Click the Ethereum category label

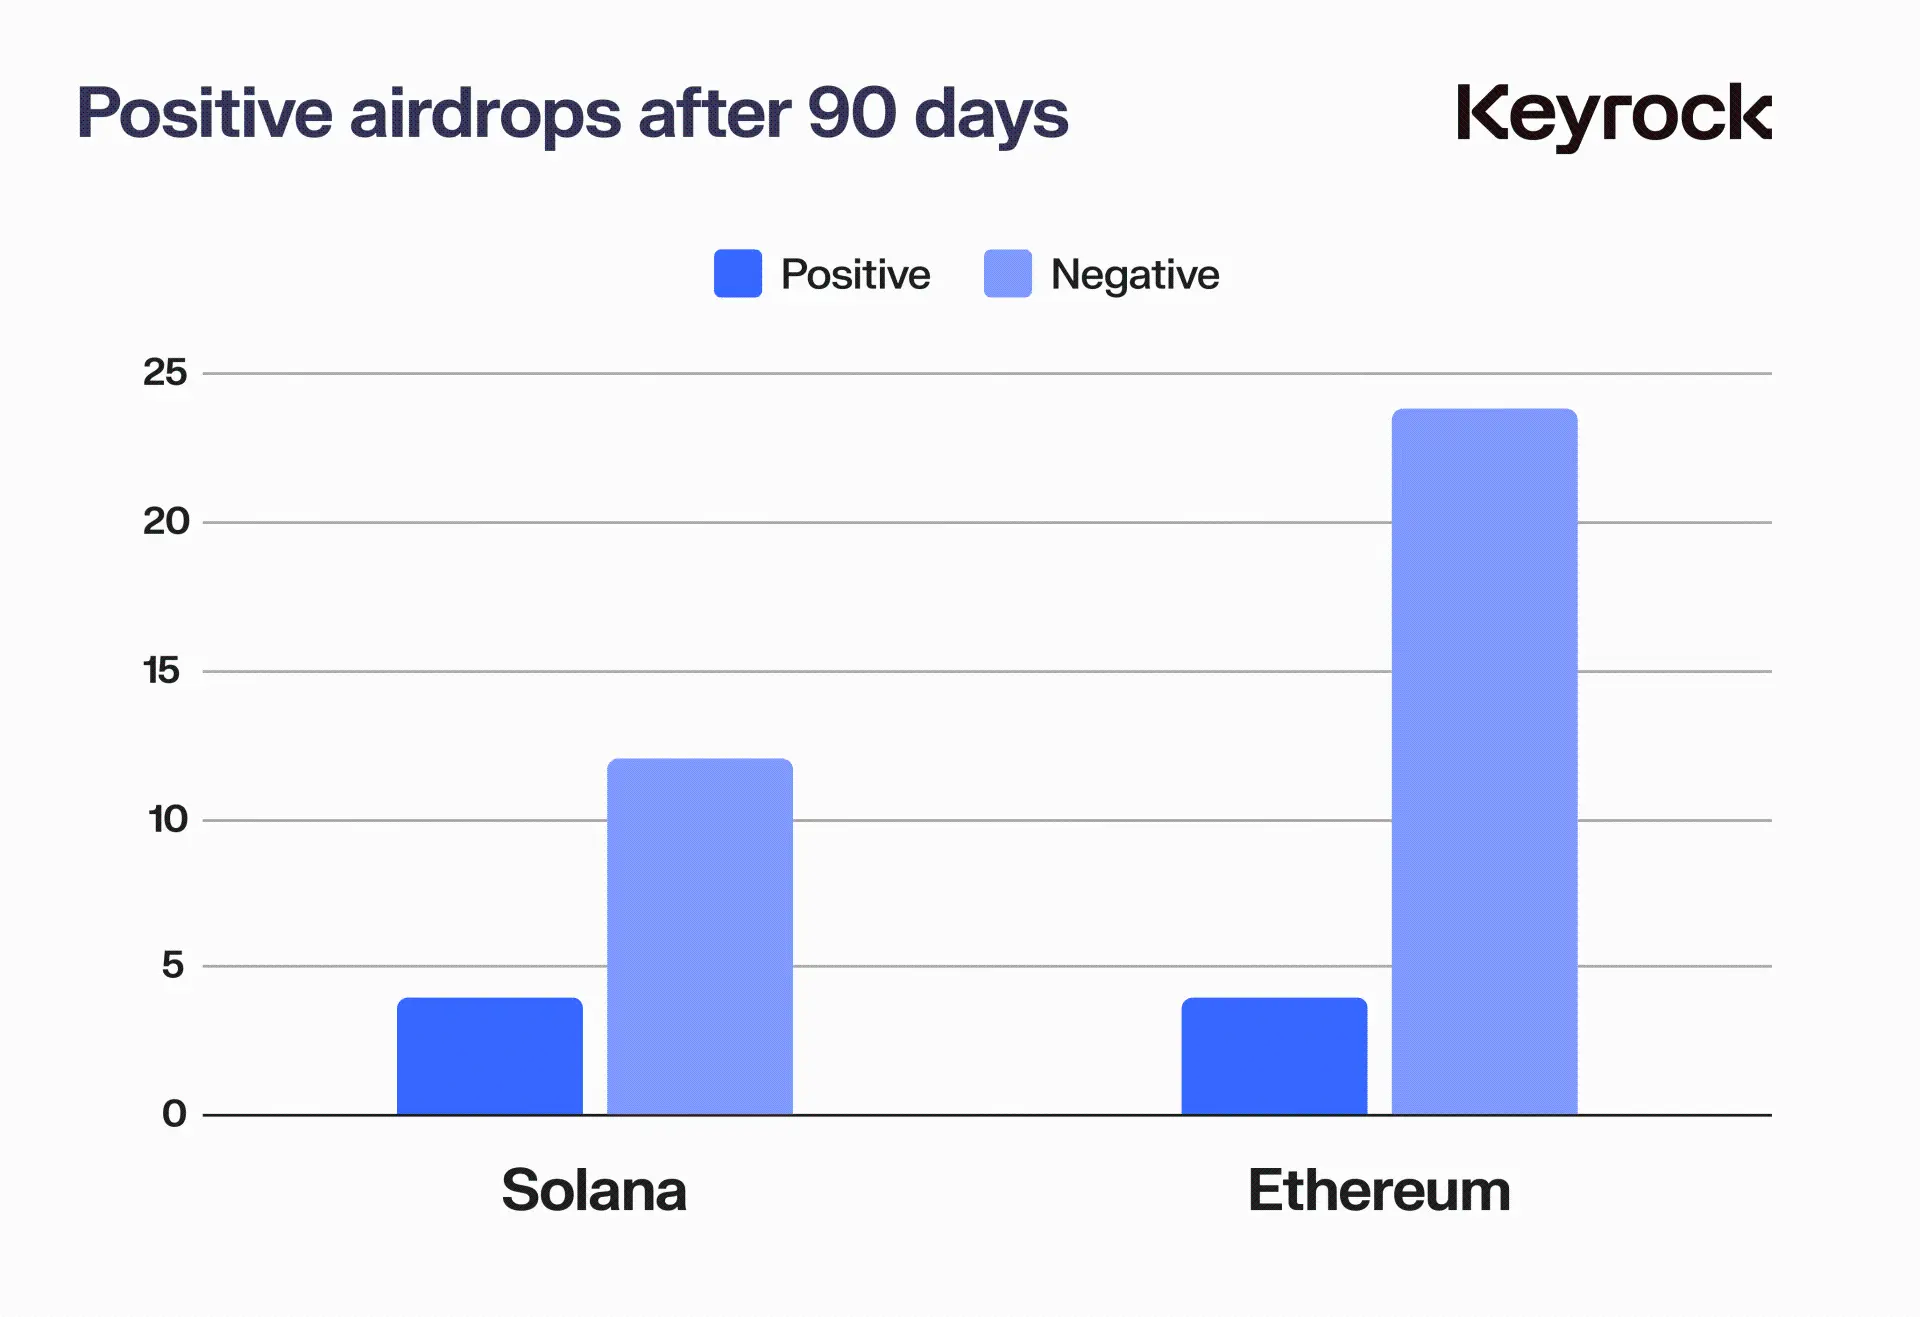tap(1379, 1190)
